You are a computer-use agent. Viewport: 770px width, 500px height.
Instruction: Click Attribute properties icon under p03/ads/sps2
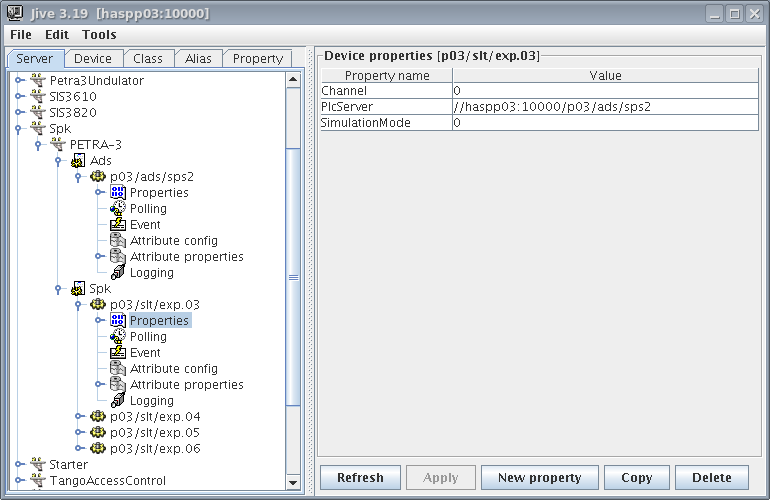point(118,256)
